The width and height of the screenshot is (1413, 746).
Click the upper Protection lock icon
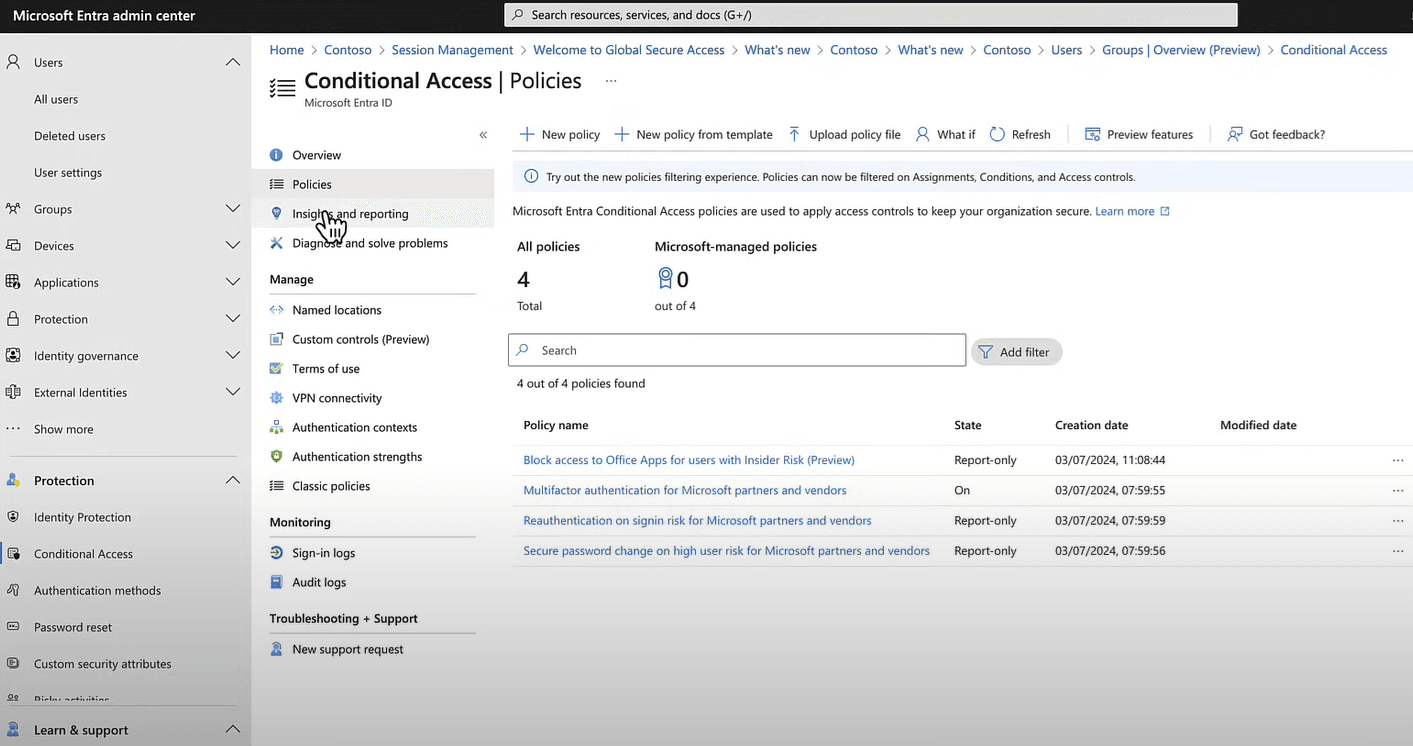(13, 319)
